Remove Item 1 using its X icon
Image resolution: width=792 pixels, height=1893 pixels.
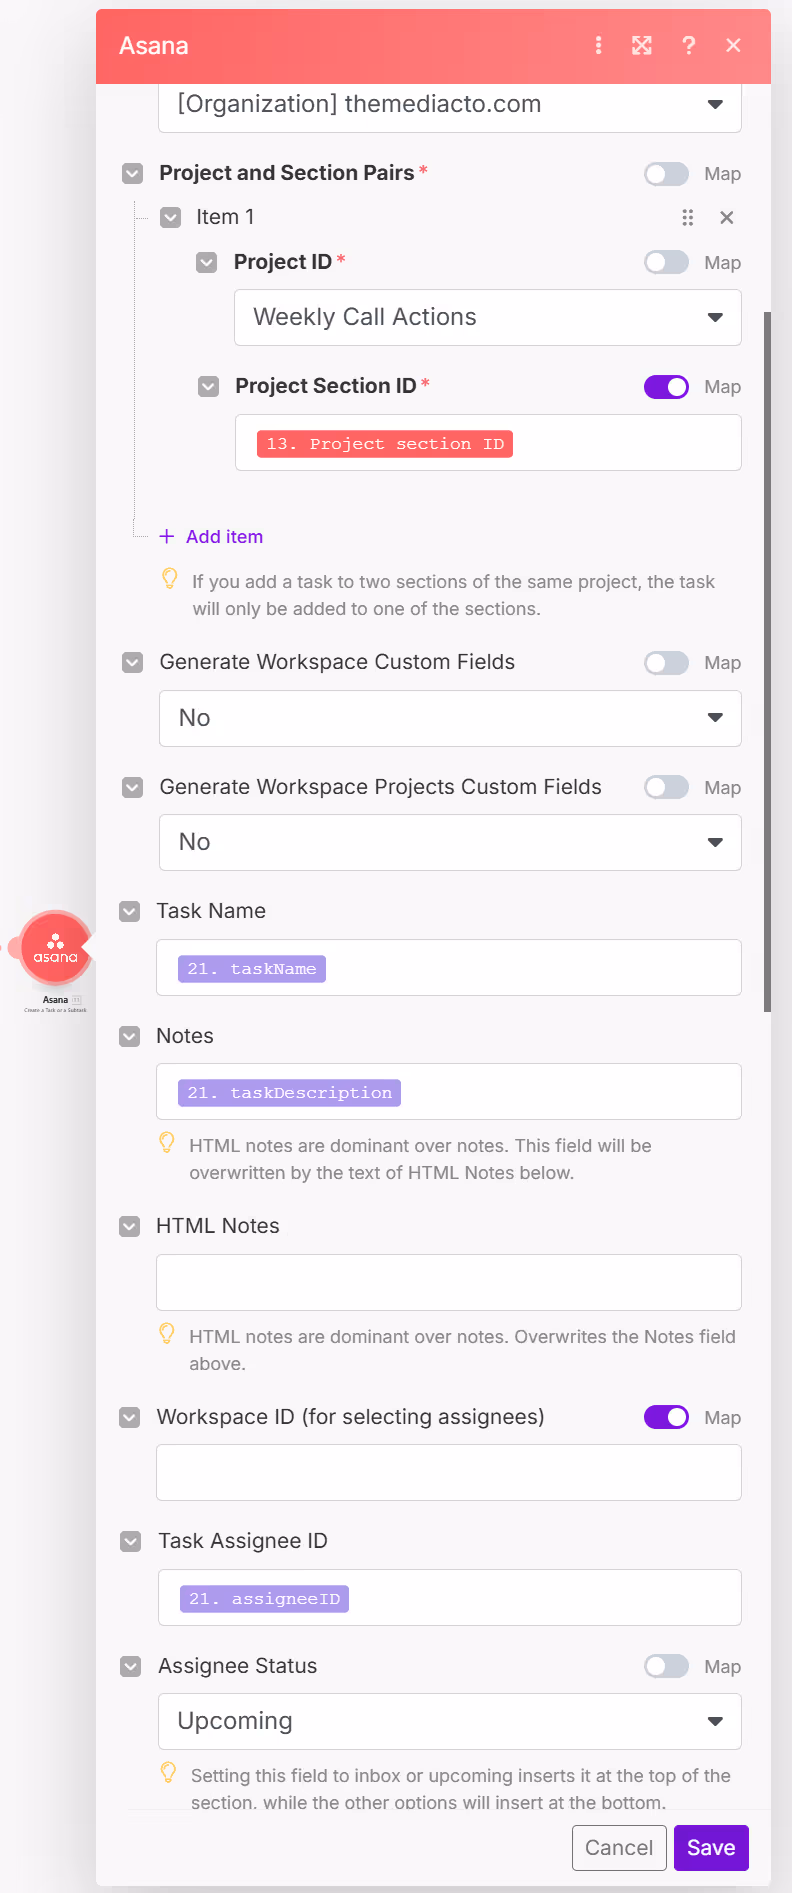[x=727, y=217]
